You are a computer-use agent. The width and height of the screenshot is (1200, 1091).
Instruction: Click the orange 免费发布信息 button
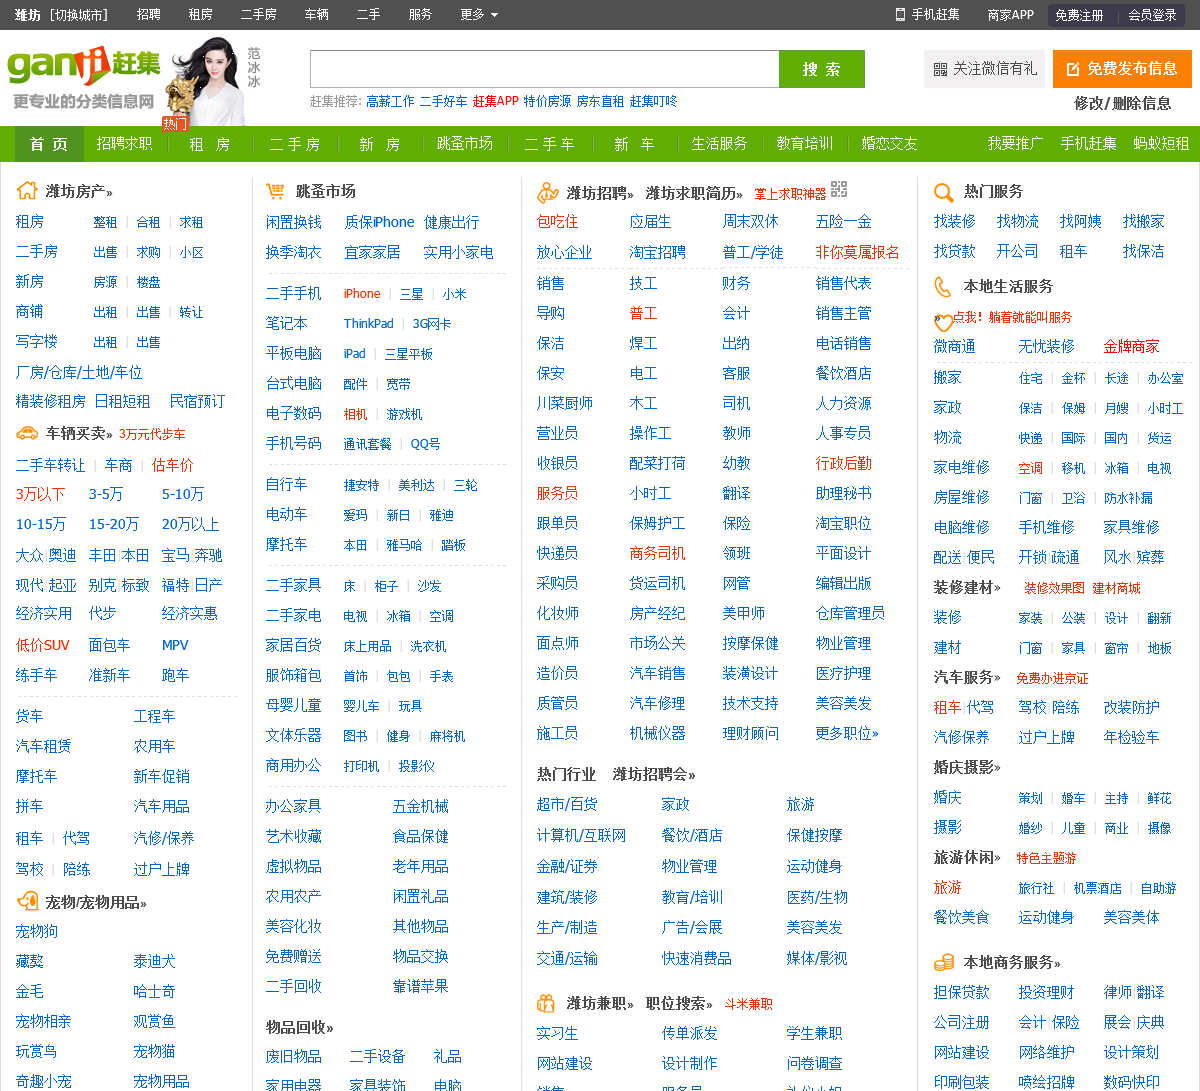(1122, 69)
